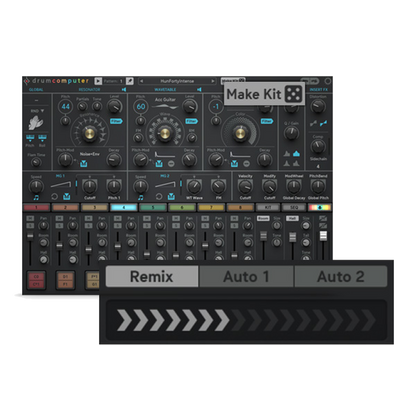
Task: Click the red C0 drum pad
Action: (x=36, y=280)
